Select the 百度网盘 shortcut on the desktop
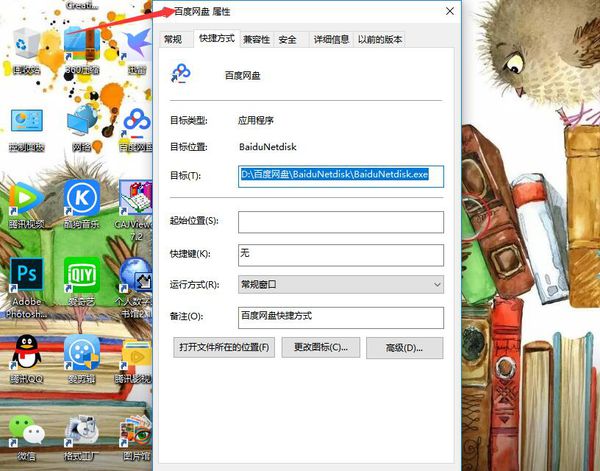 (x=136, y=130)
